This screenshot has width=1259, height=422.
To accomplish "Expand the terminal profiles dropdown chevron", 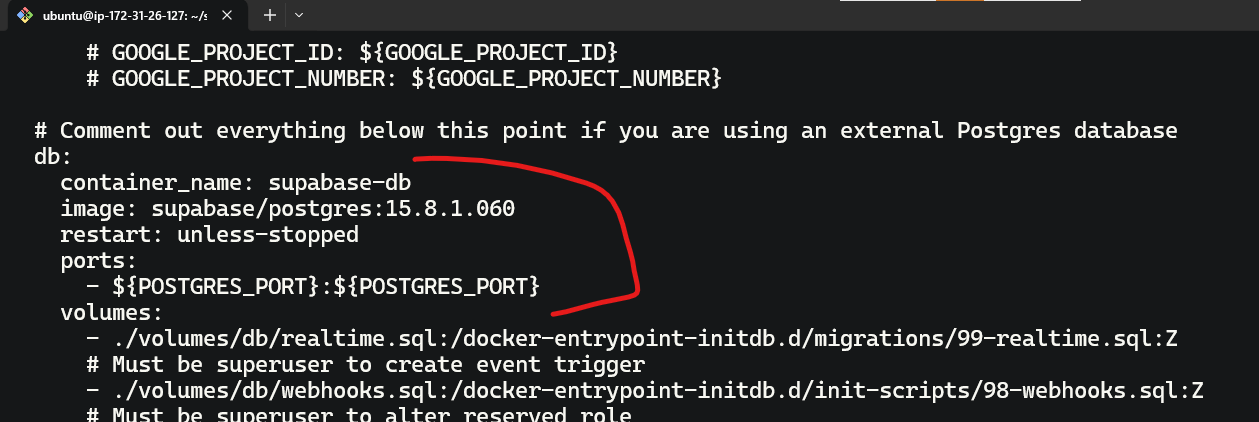I will (x=298, y=15).
